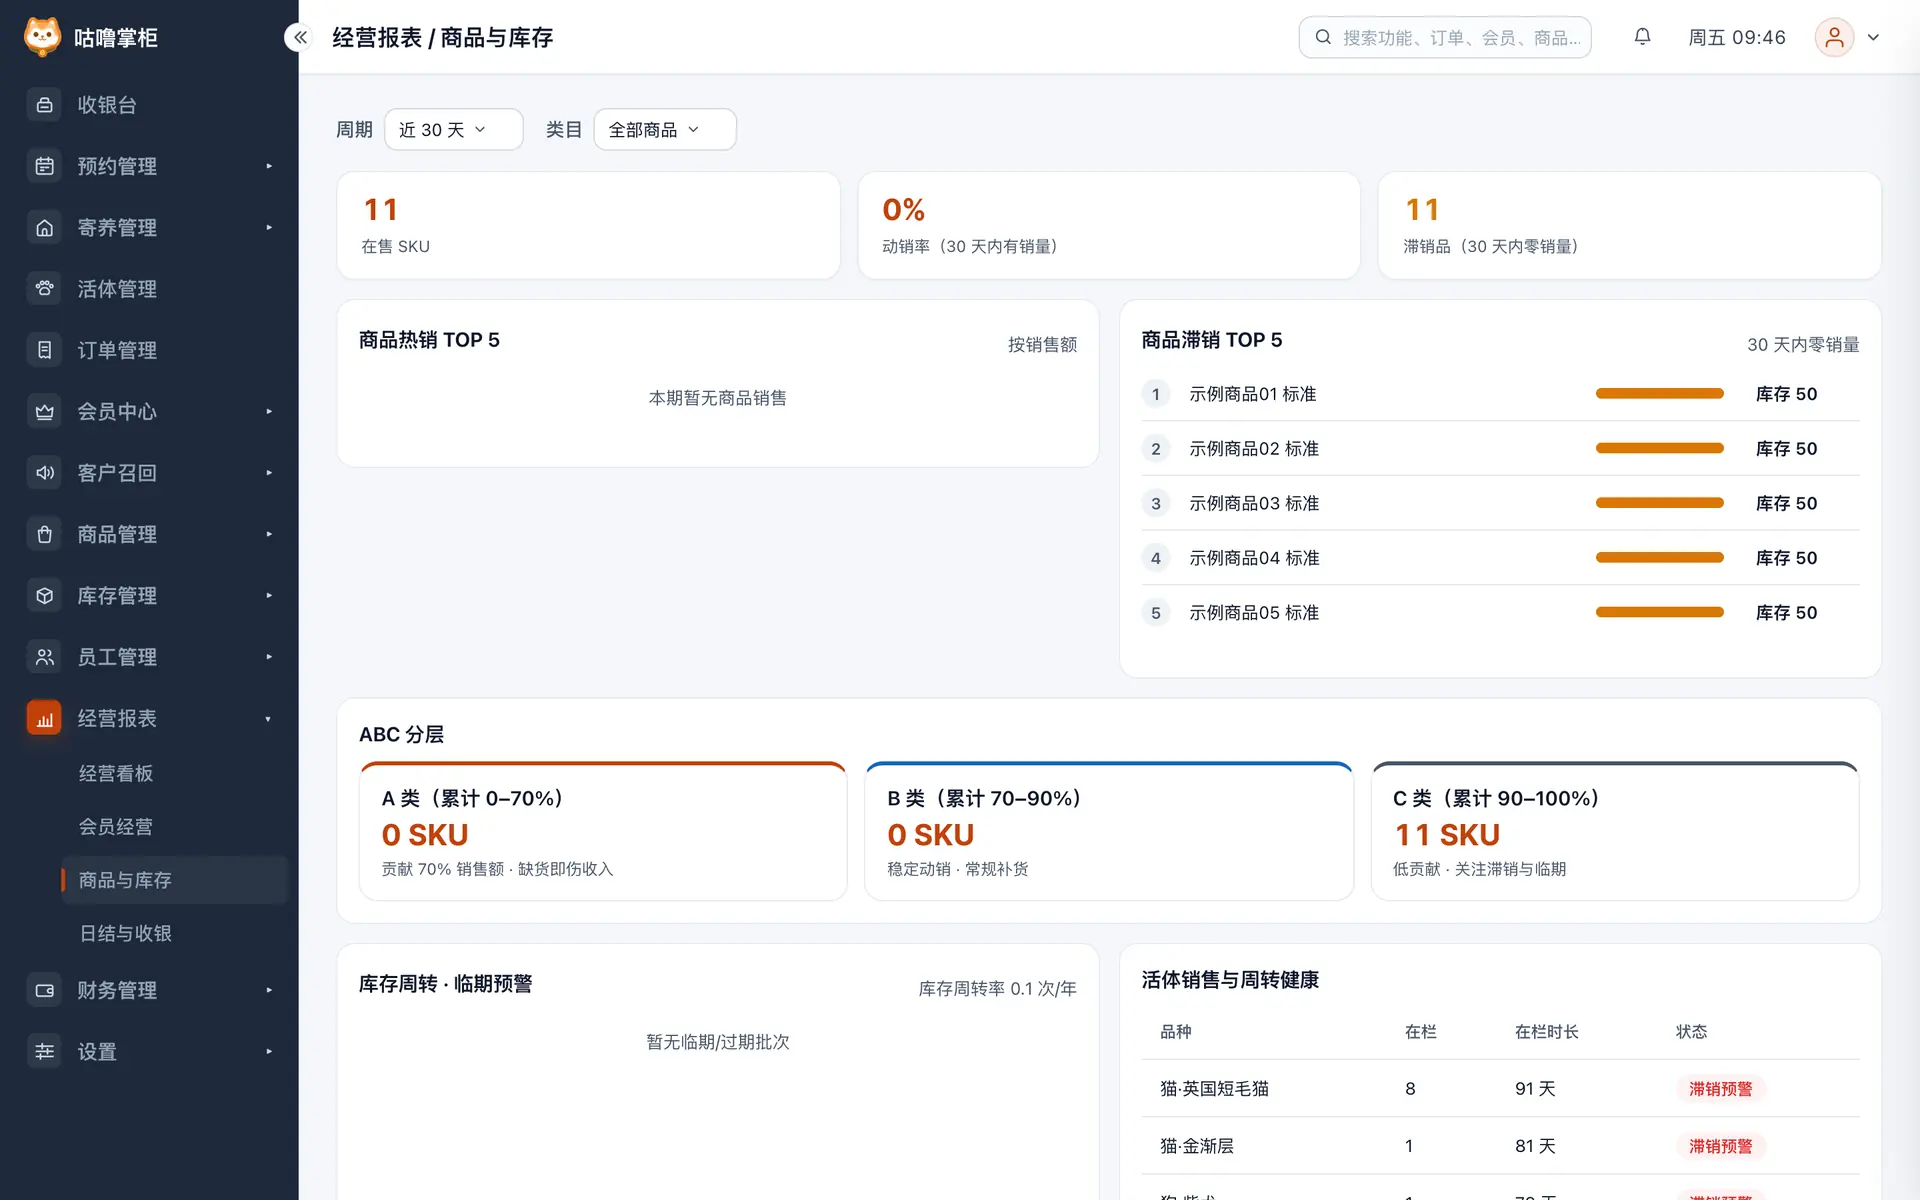This screenshot has width=1920, height=1200.
Task: Click the A 类（累计 0–70%）card
Action: pos(603,832)
